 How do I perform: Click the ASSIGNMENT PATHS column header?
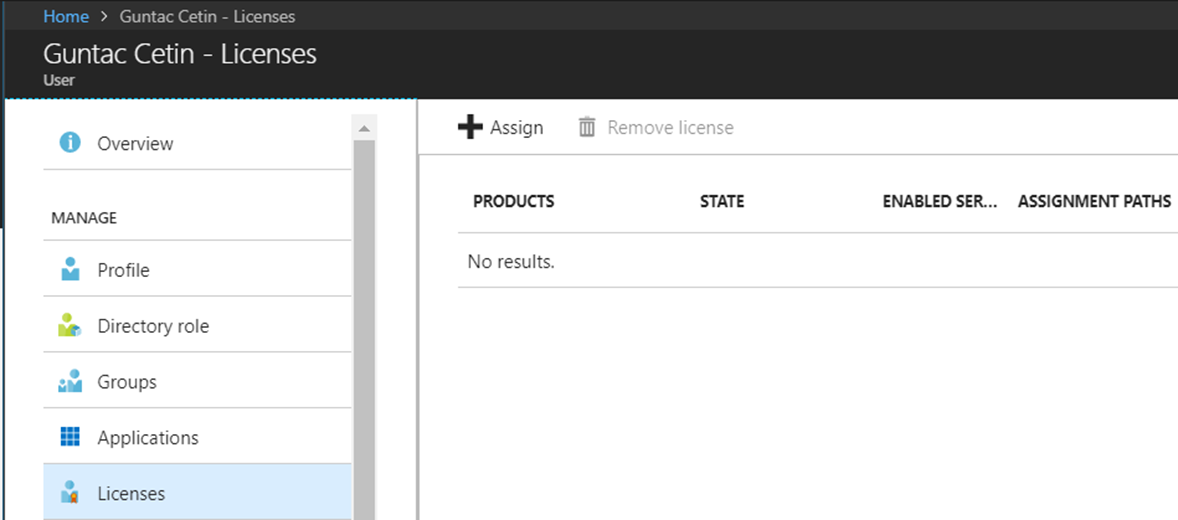1095,201
